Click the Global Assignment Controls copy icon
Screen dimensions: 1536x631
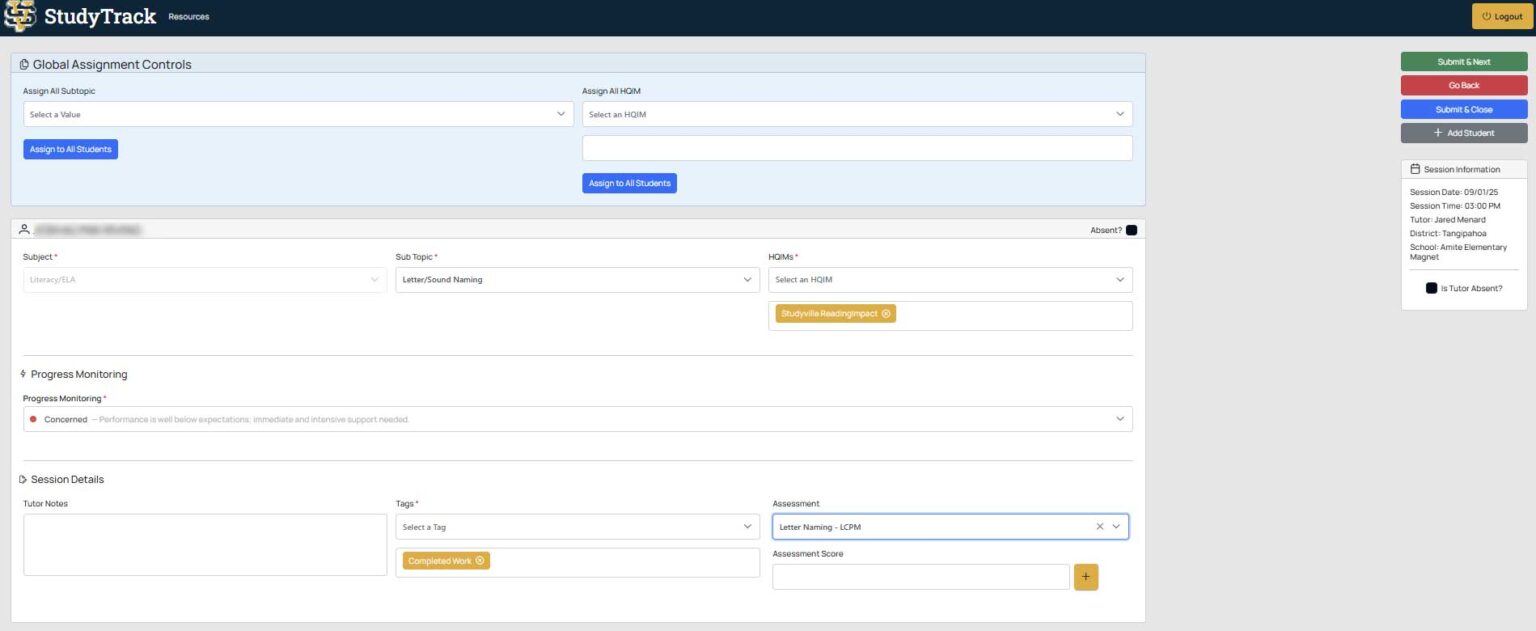[x=24, y=64]
